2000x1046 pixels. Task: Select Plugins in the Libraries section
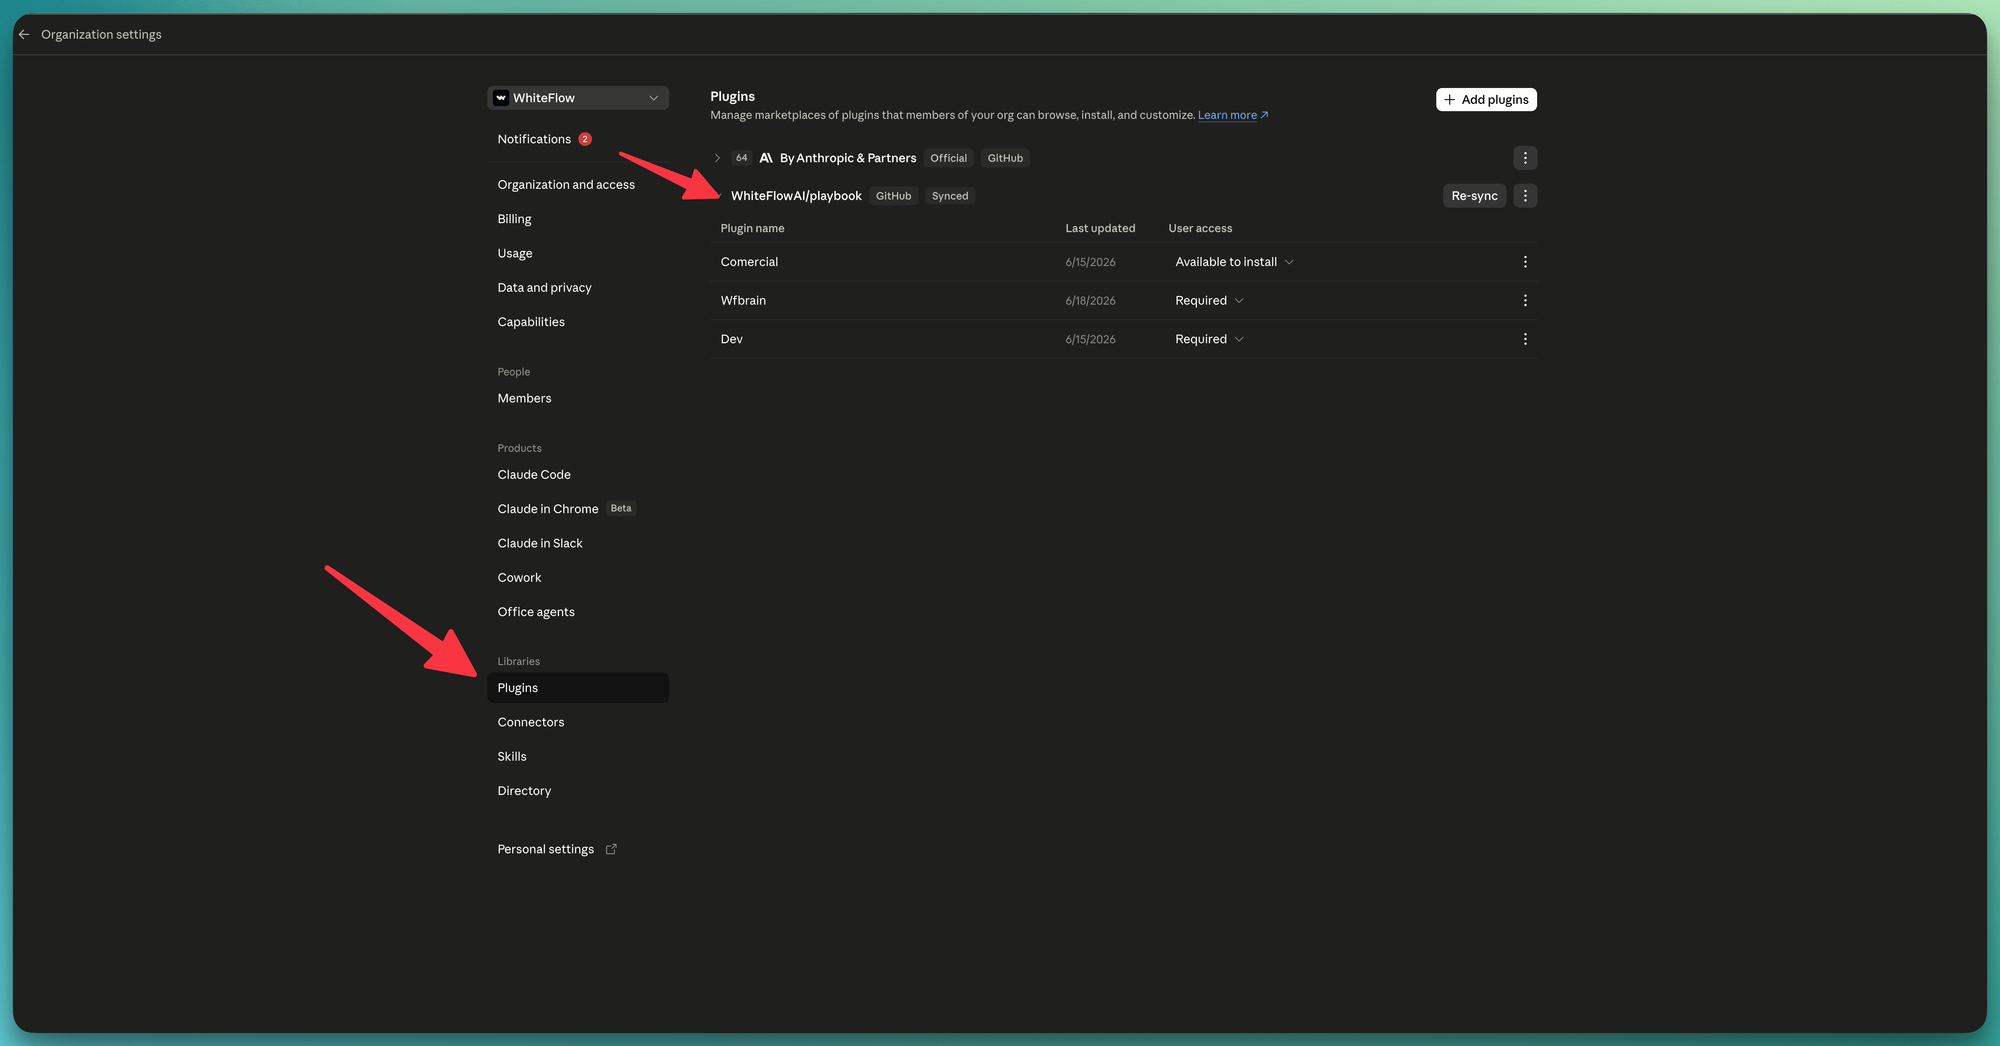tap(578, 688)
